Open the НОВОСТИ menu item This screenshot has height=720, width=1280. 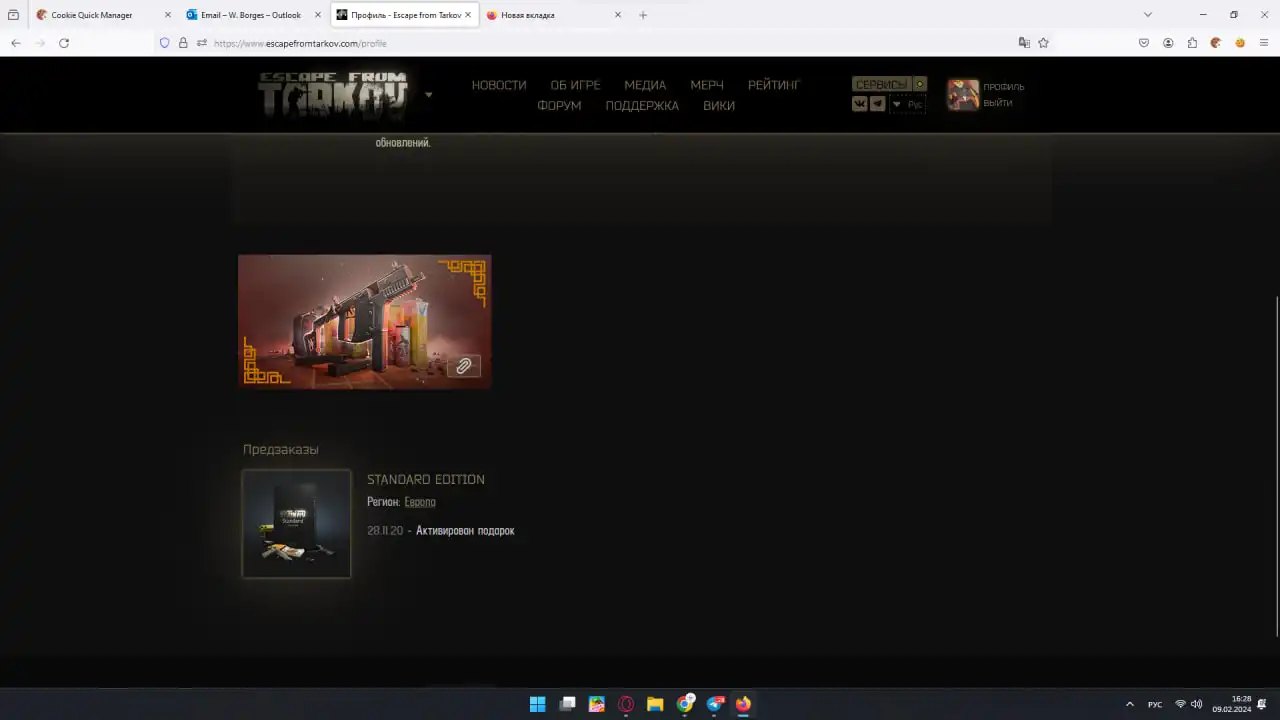(x=499, y=85)
